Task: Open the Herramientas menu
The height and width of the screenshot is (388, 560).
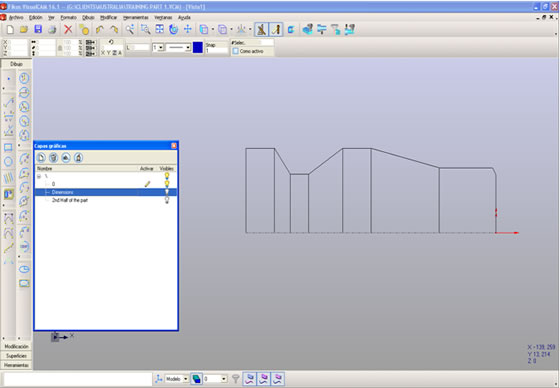Action: tap(135, 18)
